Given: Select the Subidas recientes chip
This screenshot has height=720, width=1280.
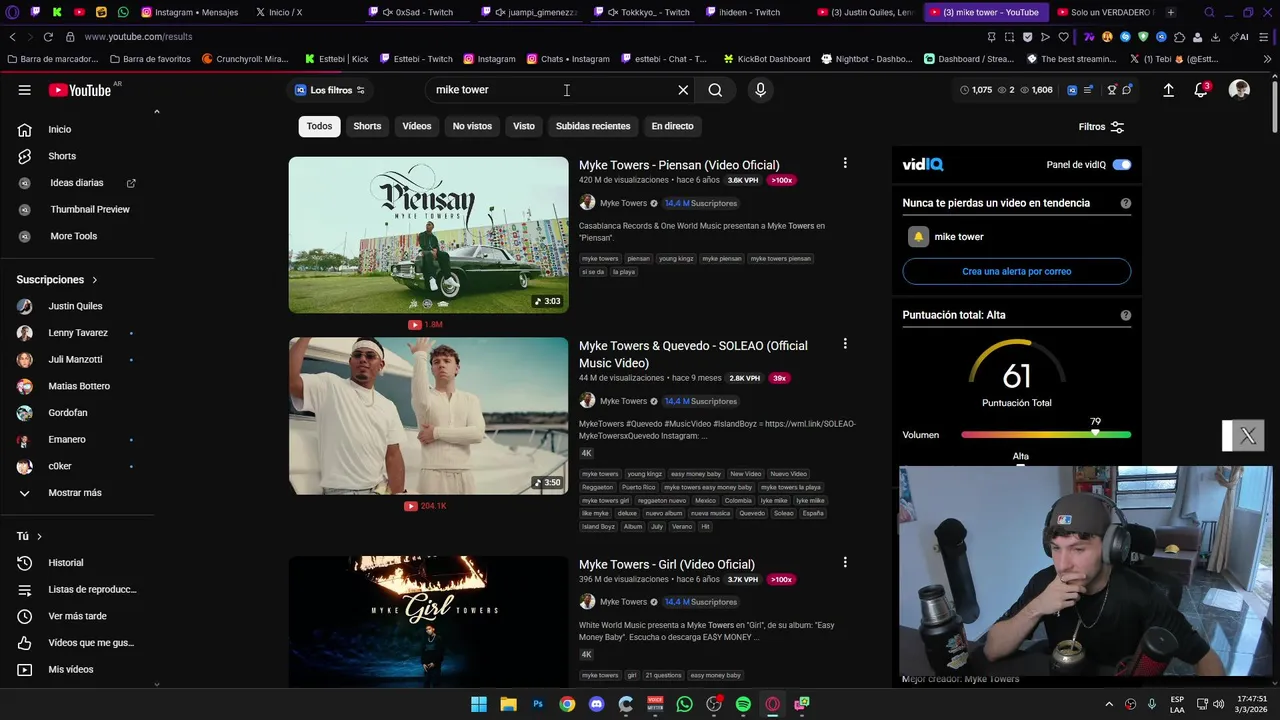Looking at the screenshot, I should tap(593, 126).
